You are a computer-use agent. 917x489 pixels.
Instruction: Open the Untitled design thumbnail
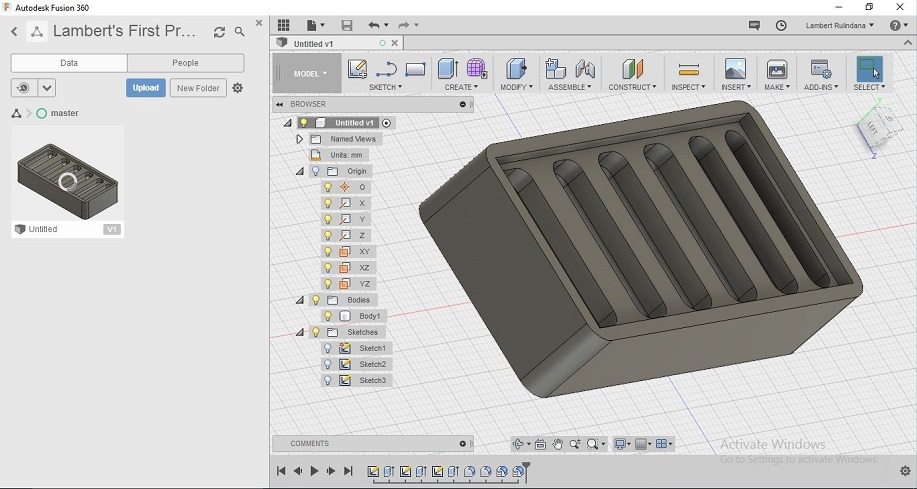tap(67, 180)
